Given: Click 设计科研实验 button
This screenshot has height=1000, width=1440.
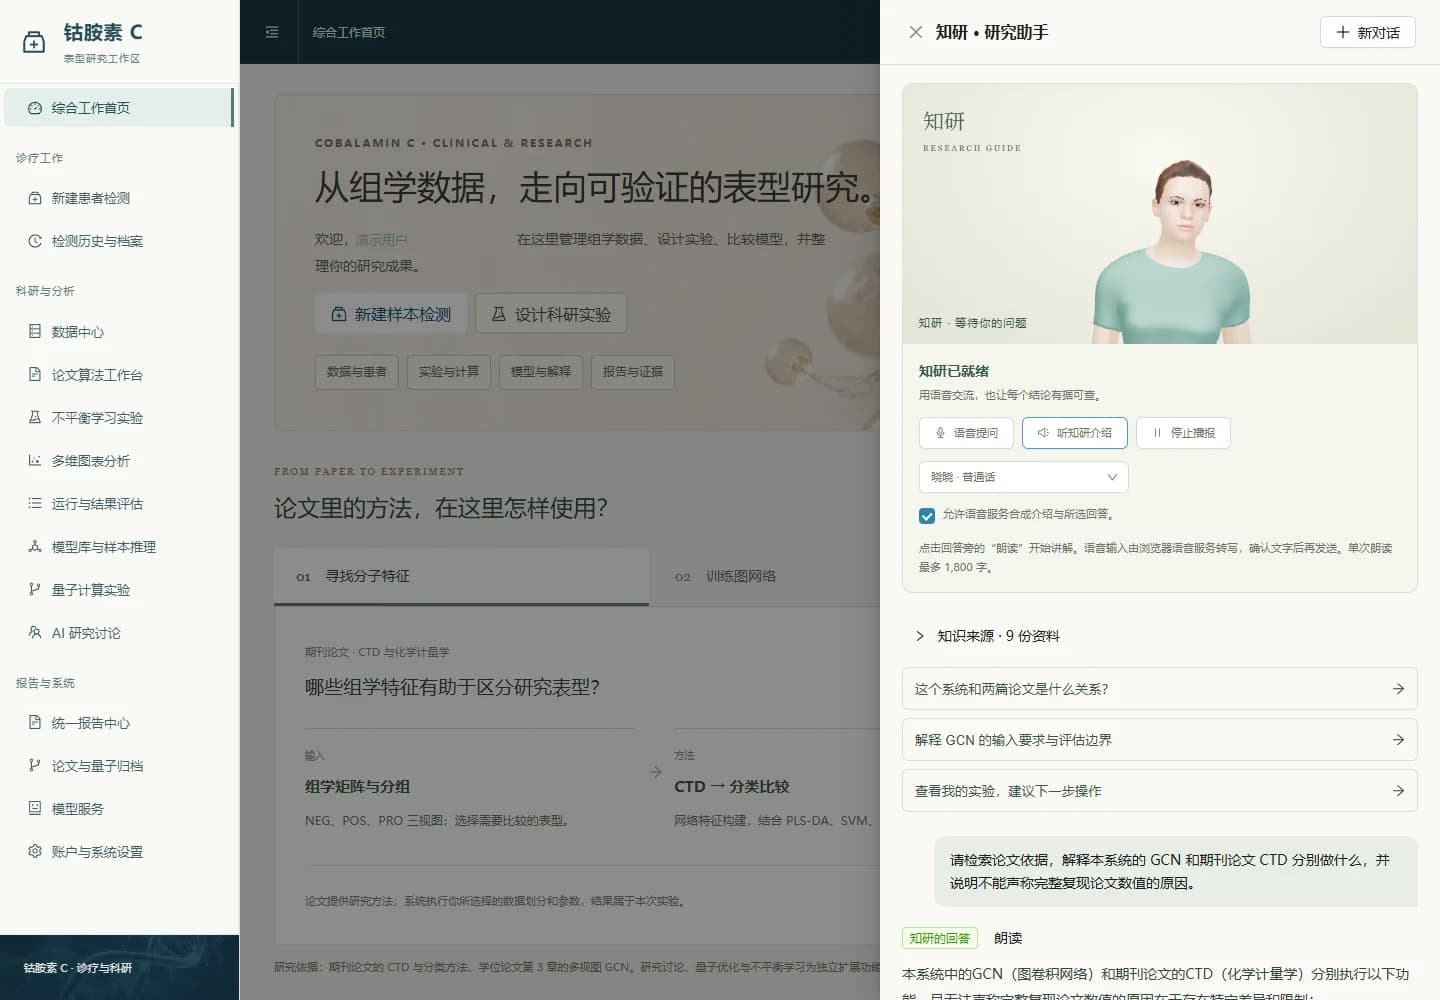Looking at the screenshot, I should [551, 314].
